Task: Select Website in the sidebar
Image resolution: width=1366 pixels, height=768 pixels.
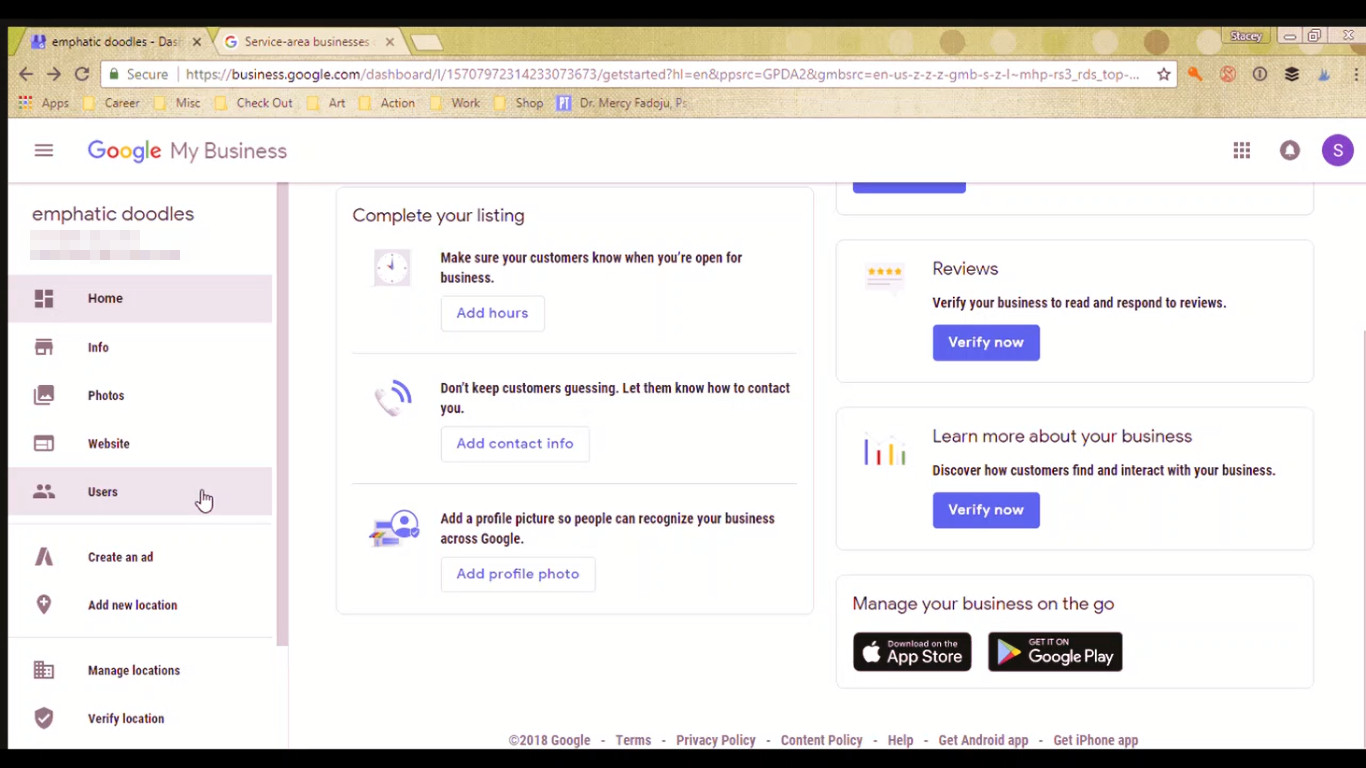Action: [140, 443]
